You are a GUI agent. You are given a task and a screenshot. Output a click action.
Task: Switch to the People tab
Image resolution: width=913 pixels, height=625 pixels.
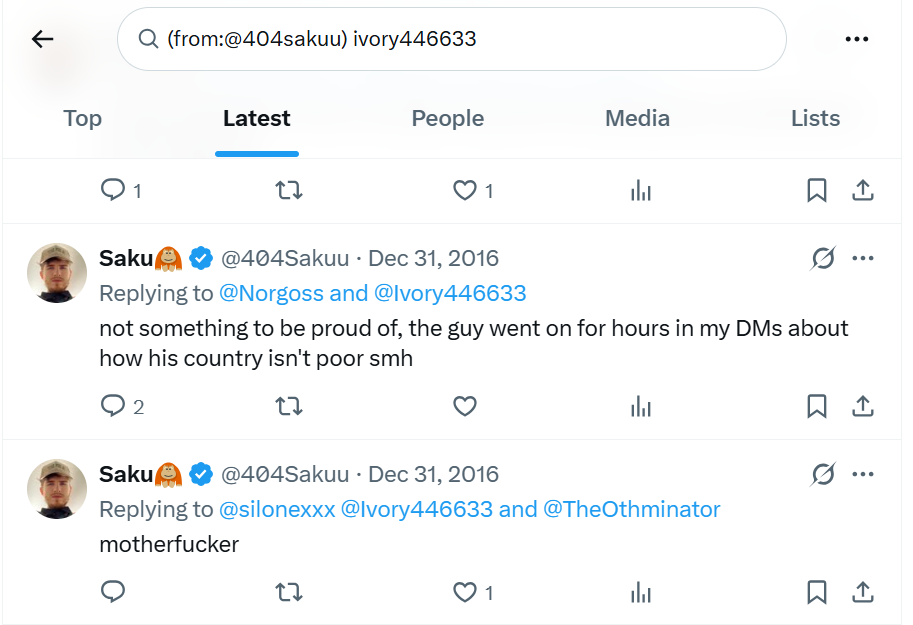(447, 118)
